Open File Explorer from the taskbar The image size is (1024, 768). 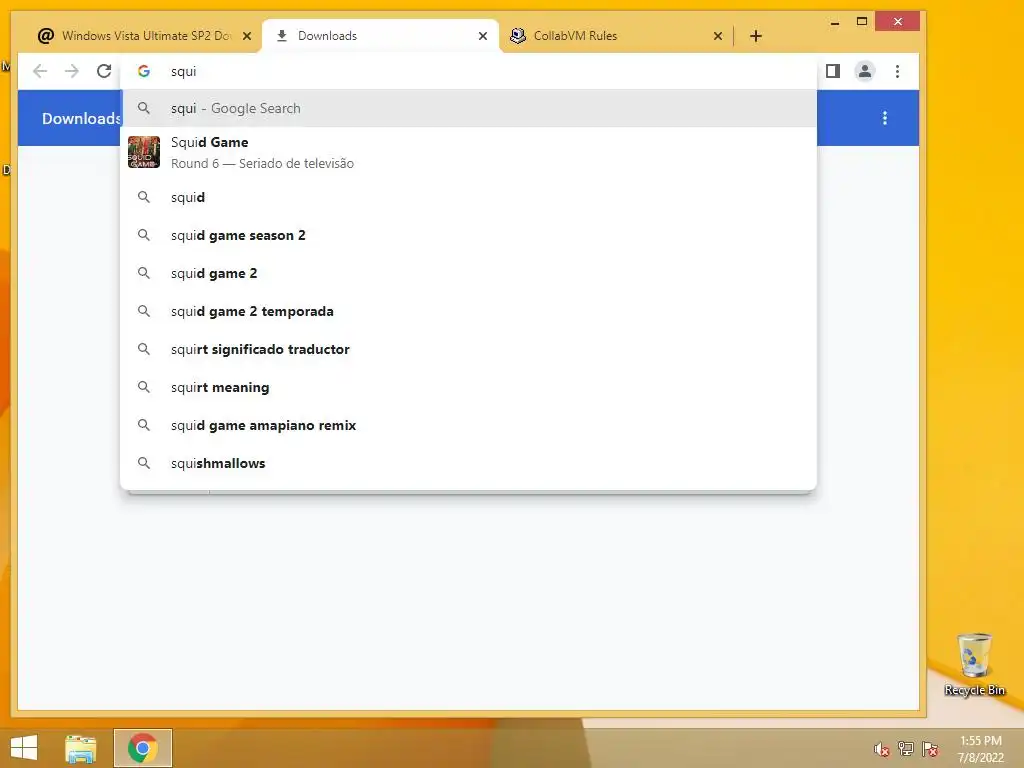(81, 748)
